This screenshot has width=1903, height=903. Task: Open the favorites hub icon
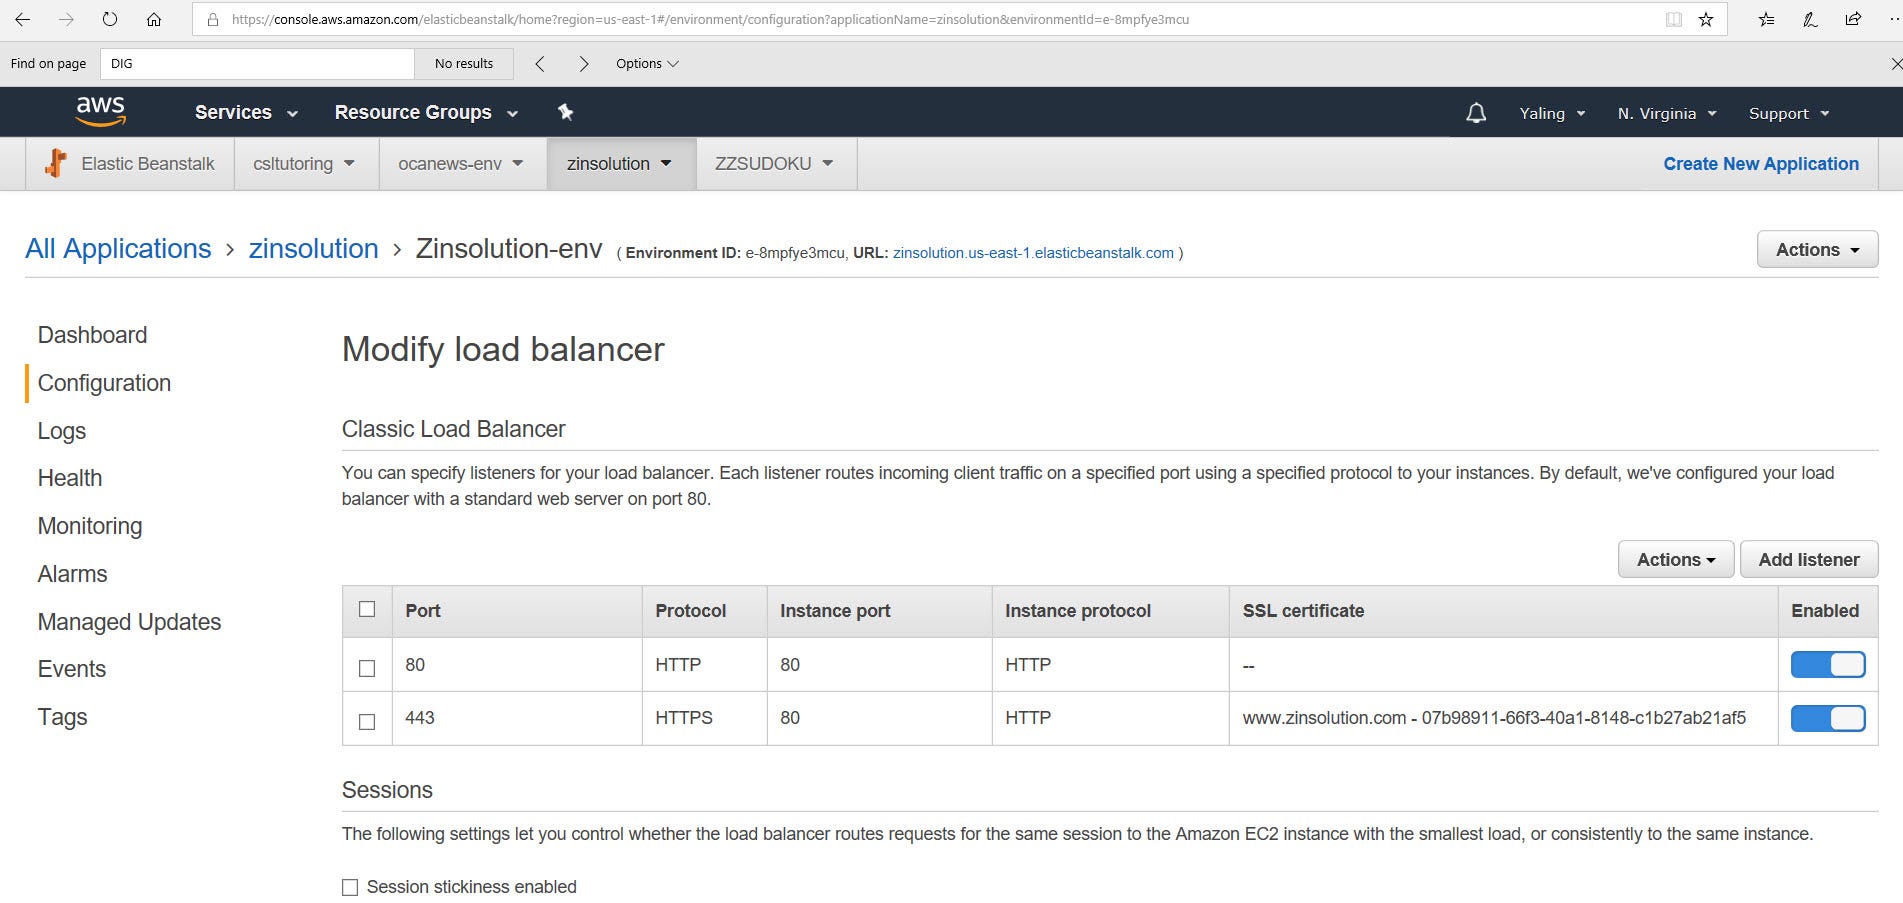(x=1767, y=19)
